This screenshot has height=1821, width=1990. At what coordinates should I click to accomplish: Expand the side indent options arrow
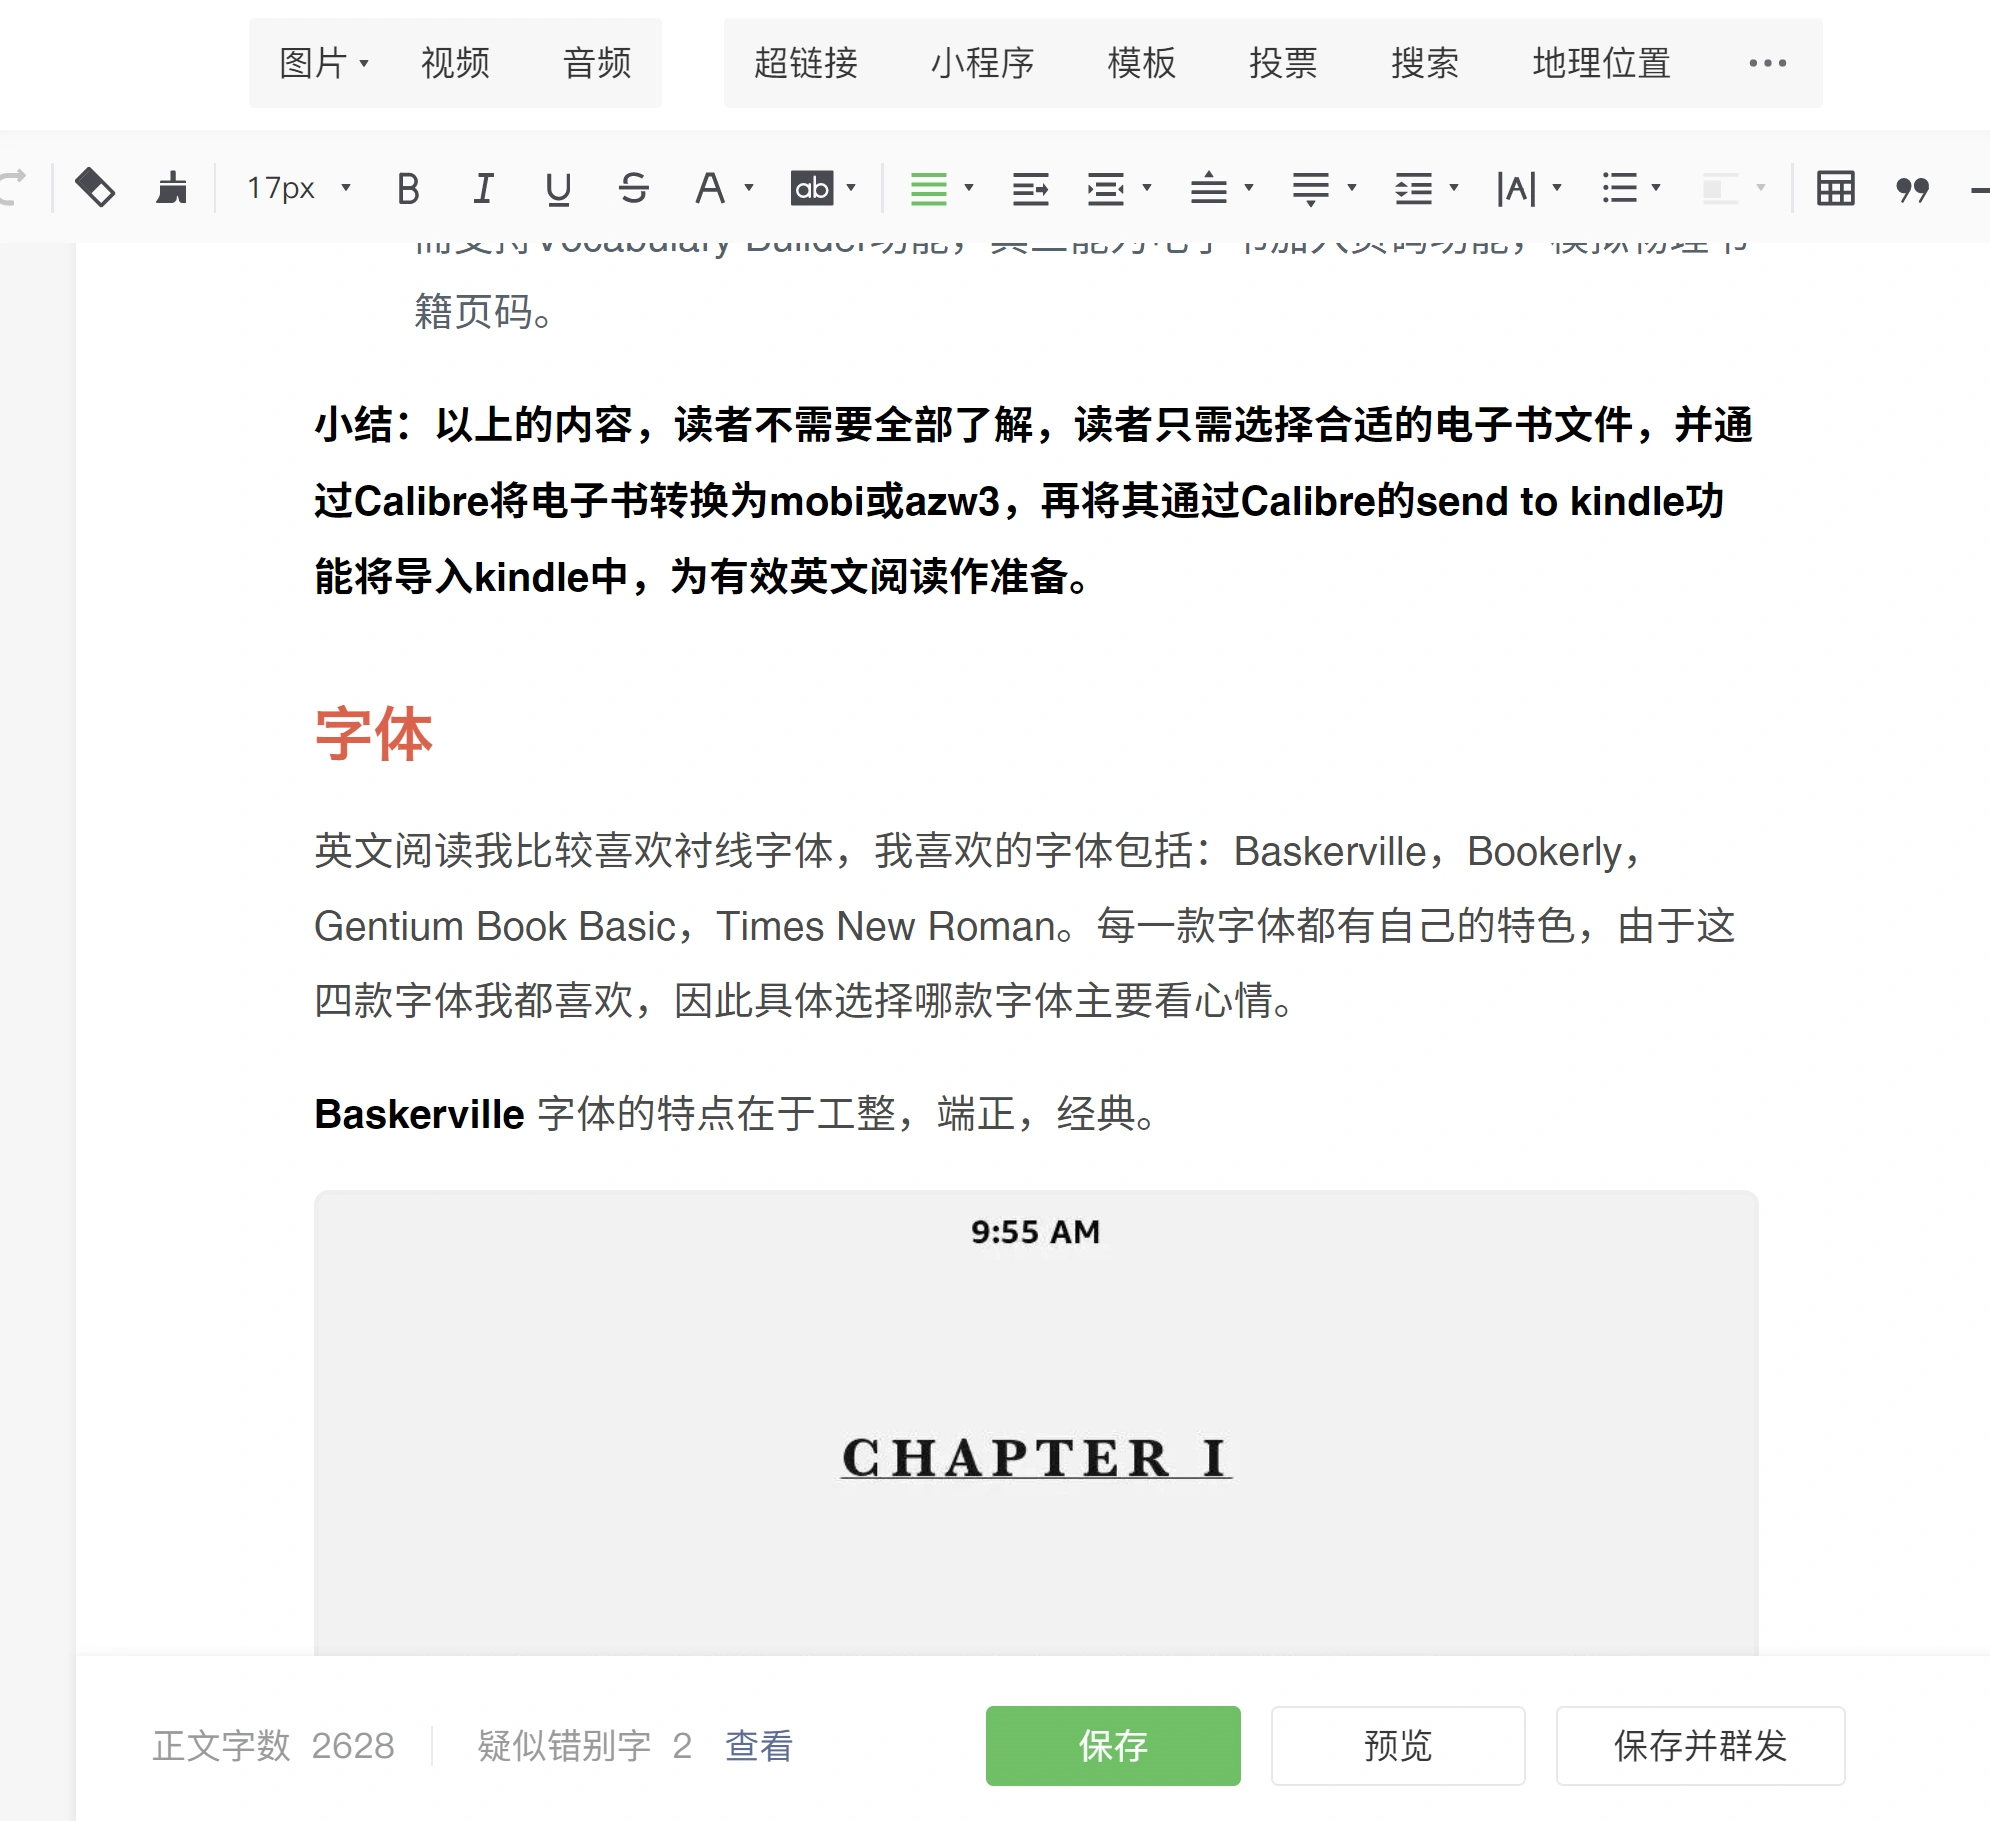(1147, 187)
